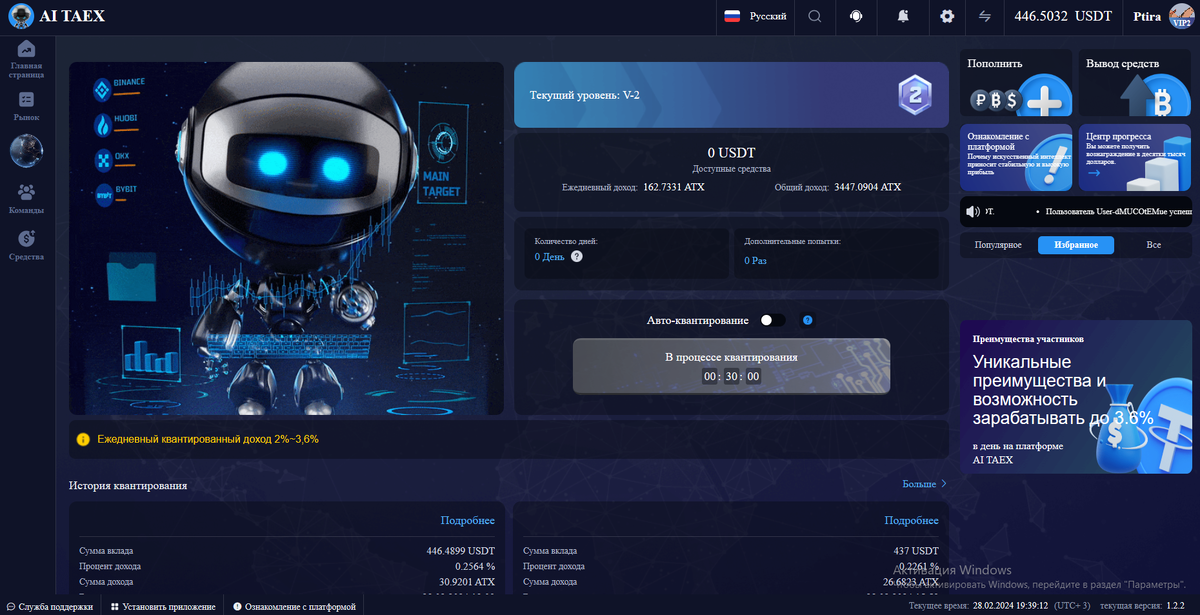Expand history with Больше chevron
1200x615 pixels.
924,483
